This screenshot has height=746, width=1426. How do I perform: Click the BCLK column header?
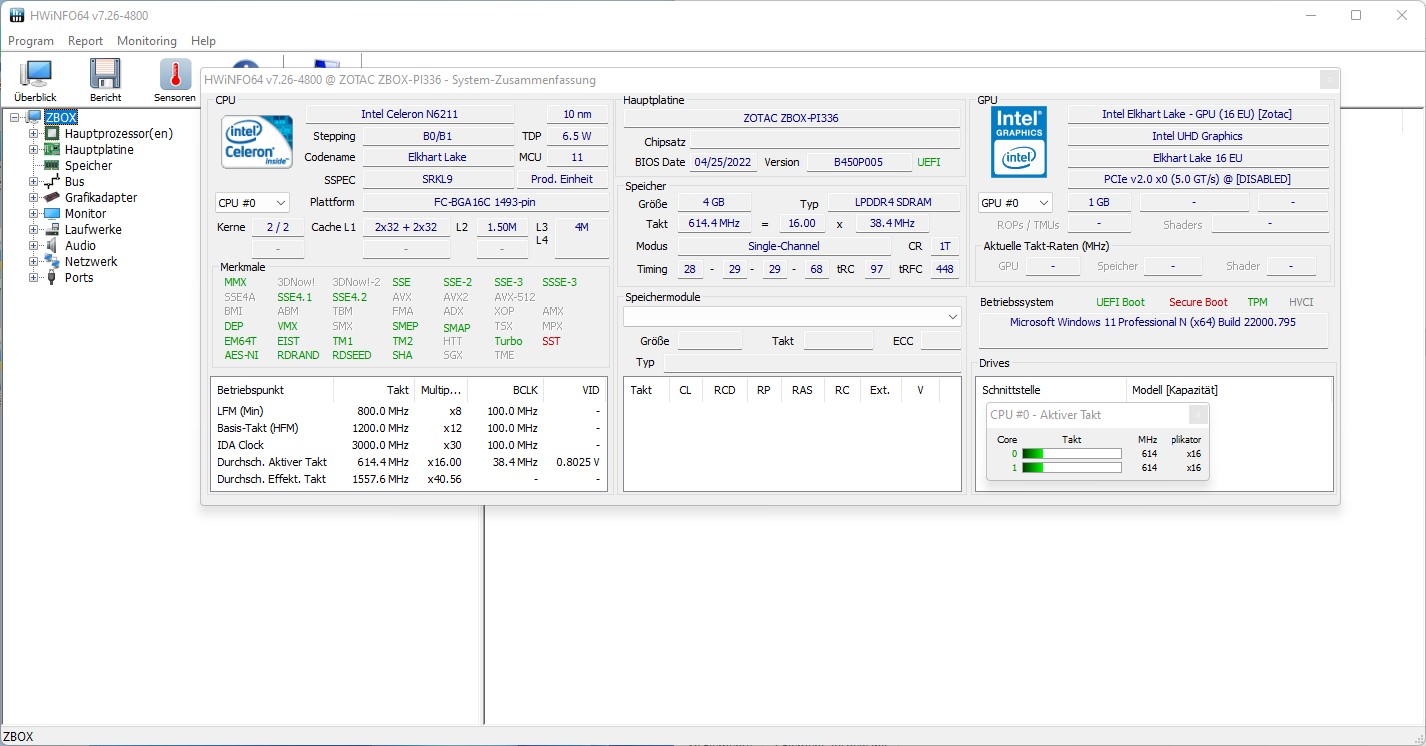506,390
